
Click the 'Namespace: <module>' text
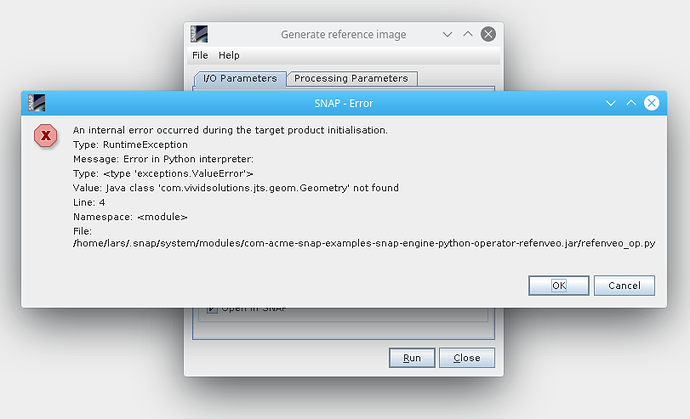(x=130, y=217)
